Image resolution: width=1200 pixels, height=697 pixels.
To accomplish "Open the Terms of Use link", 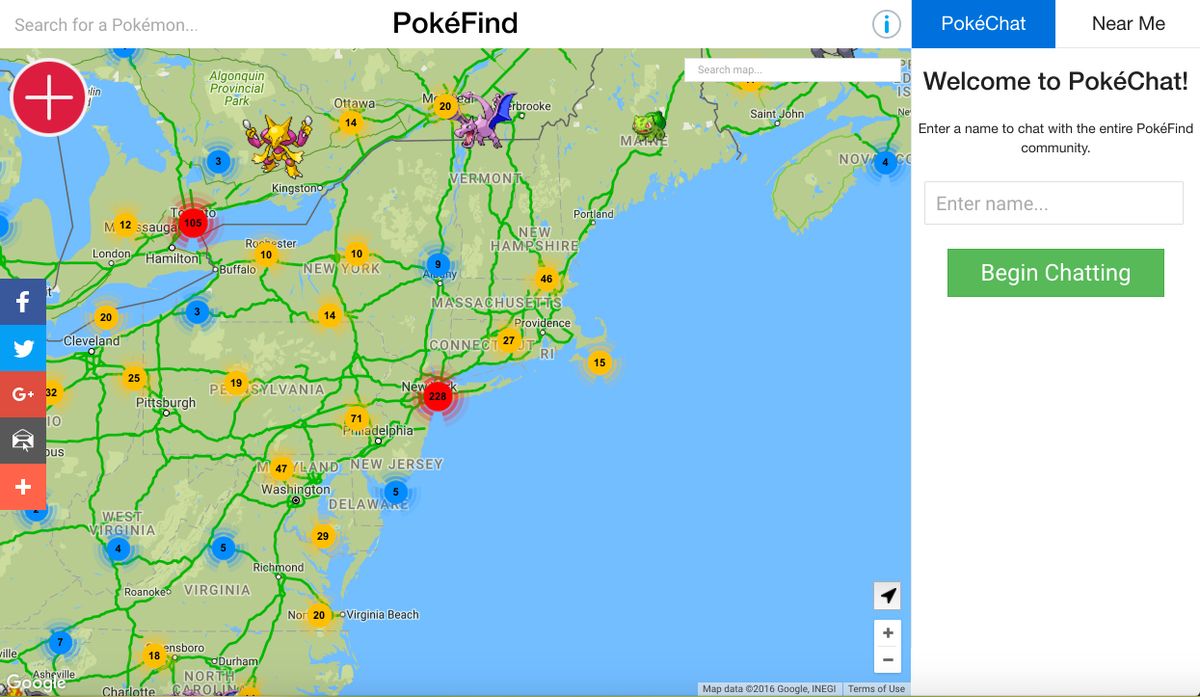I will coord(875,688).
